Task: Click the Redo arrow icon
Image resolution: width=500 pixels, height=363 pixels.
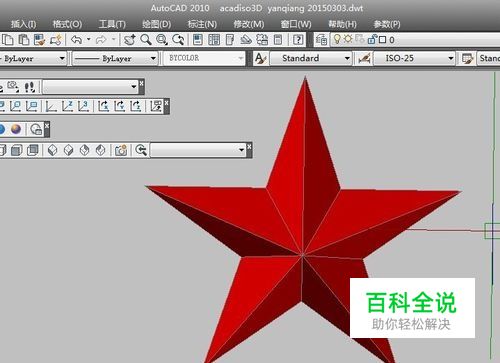Action: tap(101, 40)
